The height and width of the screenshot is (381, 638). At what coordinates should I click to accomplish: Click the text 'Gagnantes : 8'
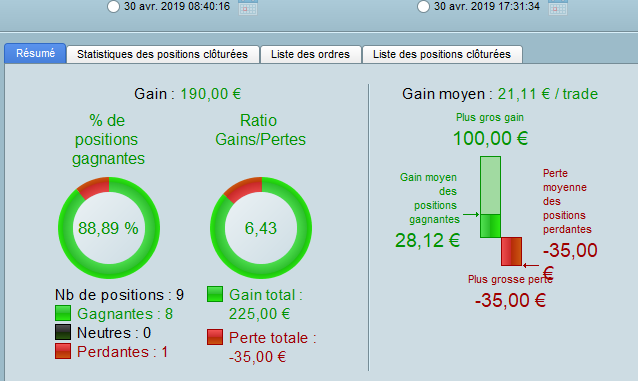125,314
